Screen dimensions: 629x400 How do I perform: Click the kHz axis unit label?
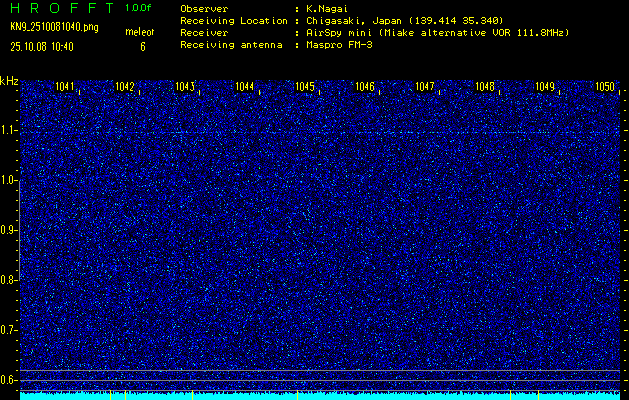pyautogui.click(x=9, y=81)
